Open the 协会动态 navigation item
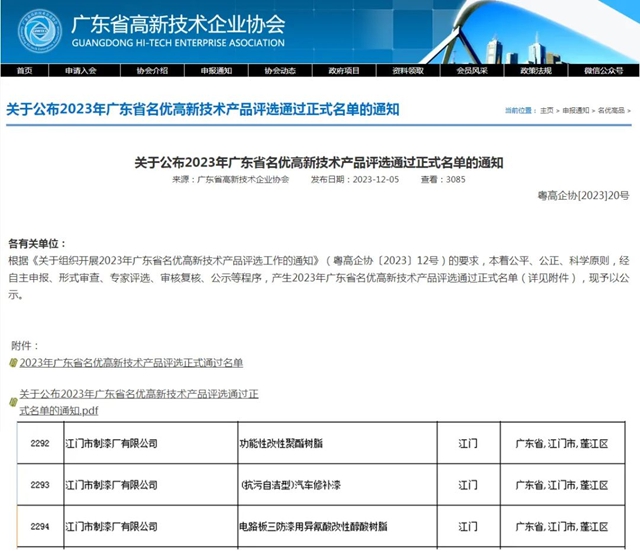 [280, 71]
